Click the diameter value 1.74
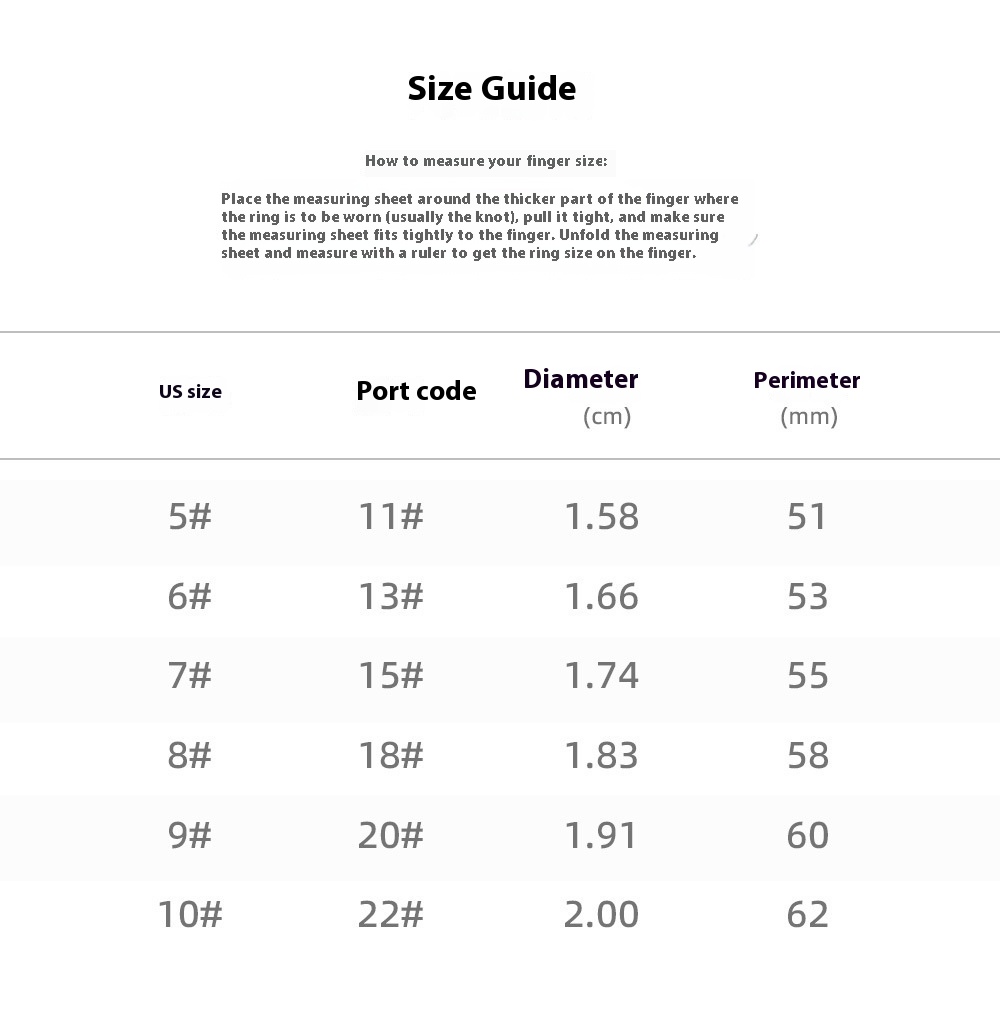Viewport: 1000px width, 1036px height. tap(601, 675)
